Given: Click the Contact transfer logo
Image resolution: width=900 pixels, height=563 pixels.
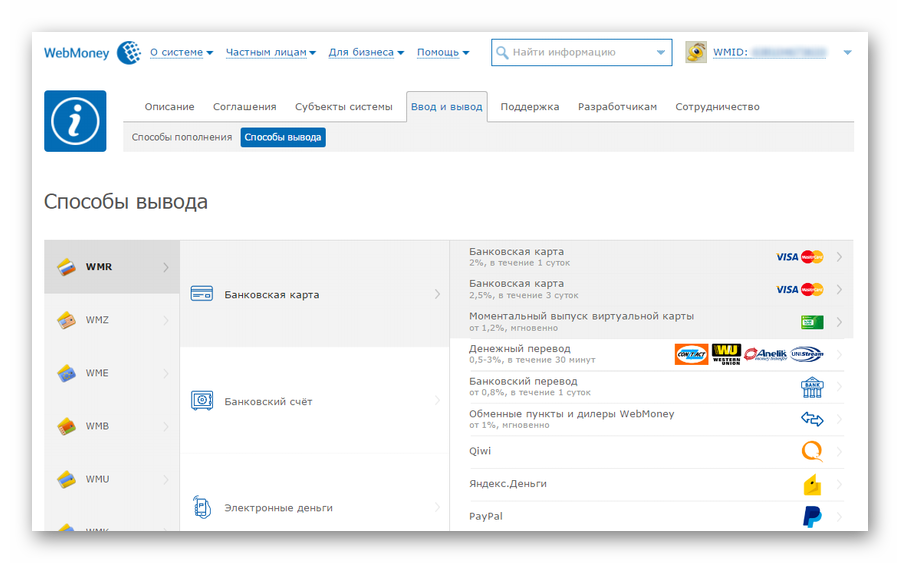Looking at the screenshot, I should click(x=691, y=354).
